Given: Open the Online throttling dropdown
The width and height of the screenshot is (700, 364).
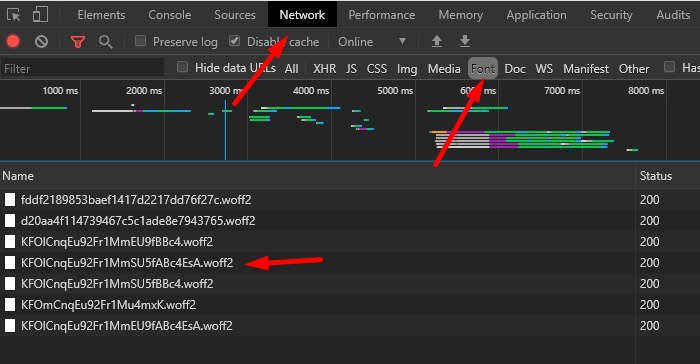Looking at the screenshot, I should coord(372,42).
